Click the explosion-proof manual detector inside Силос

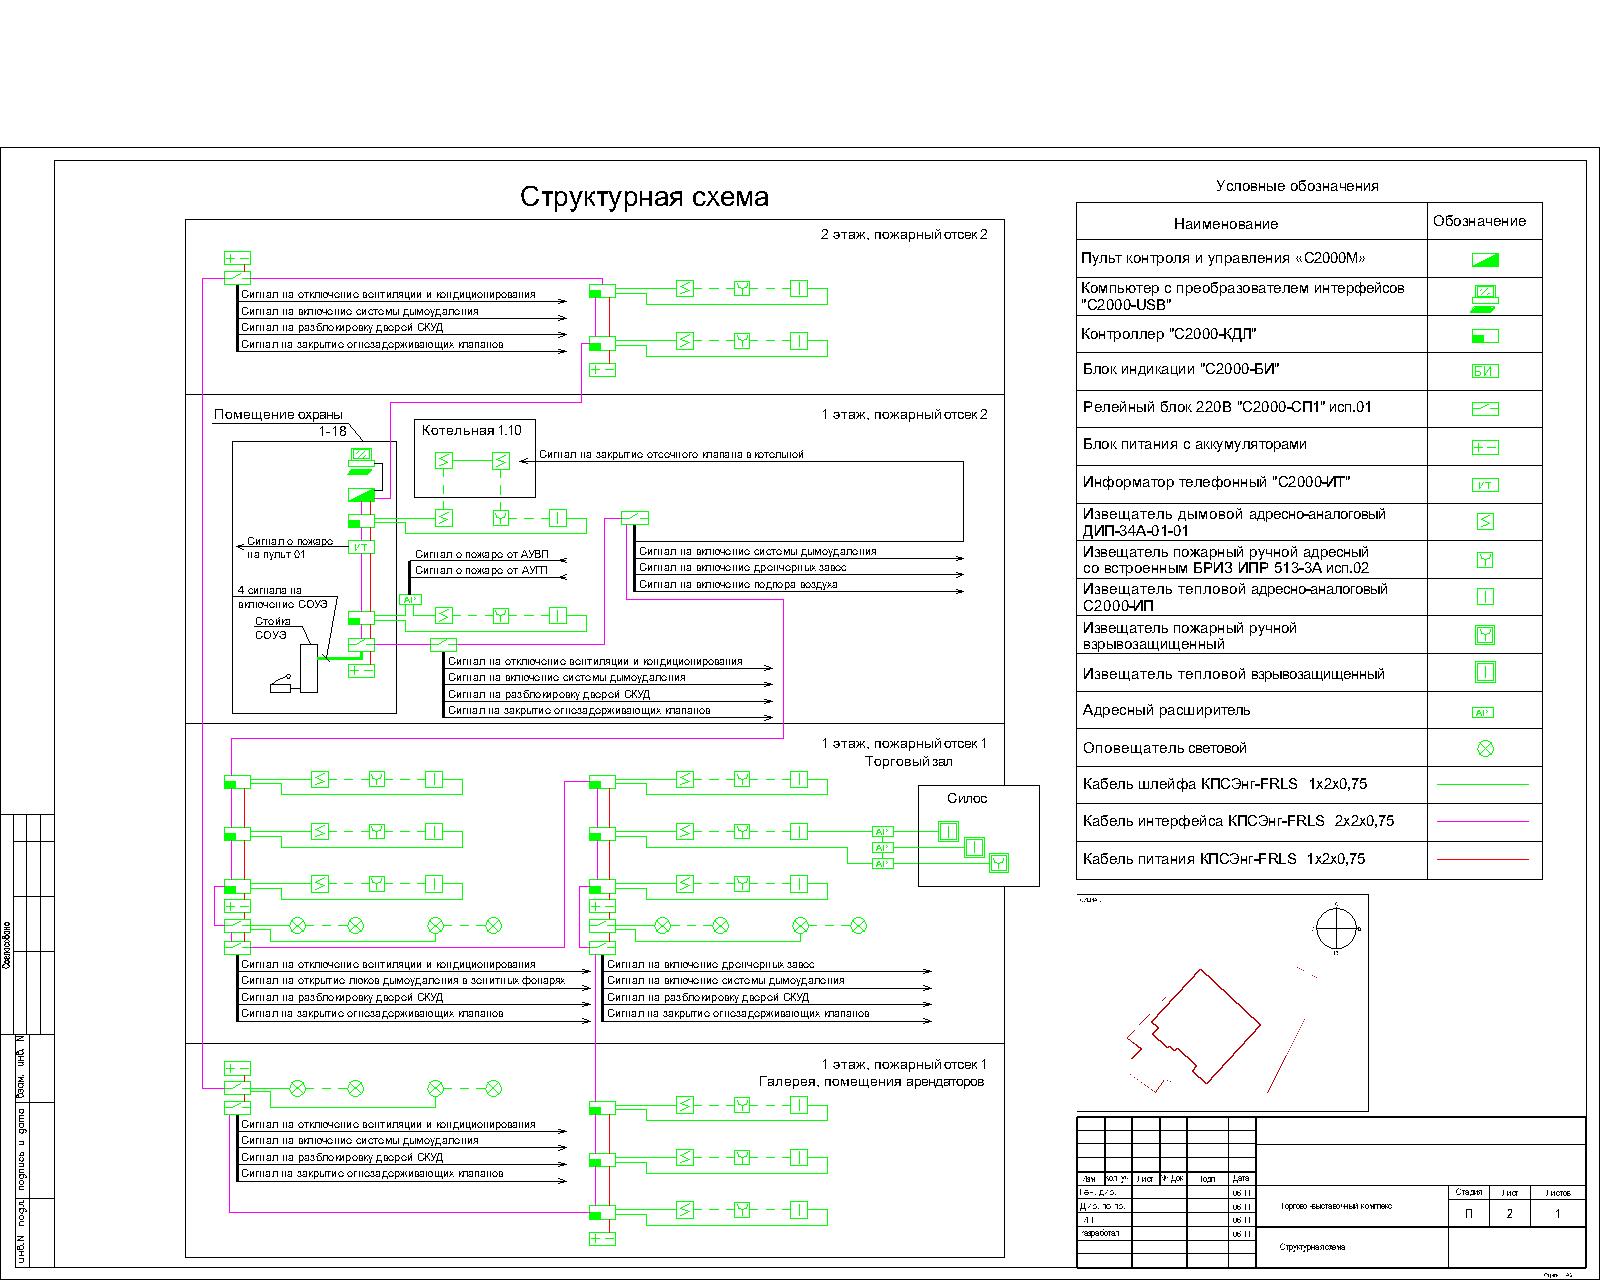[x=998, y=864]
